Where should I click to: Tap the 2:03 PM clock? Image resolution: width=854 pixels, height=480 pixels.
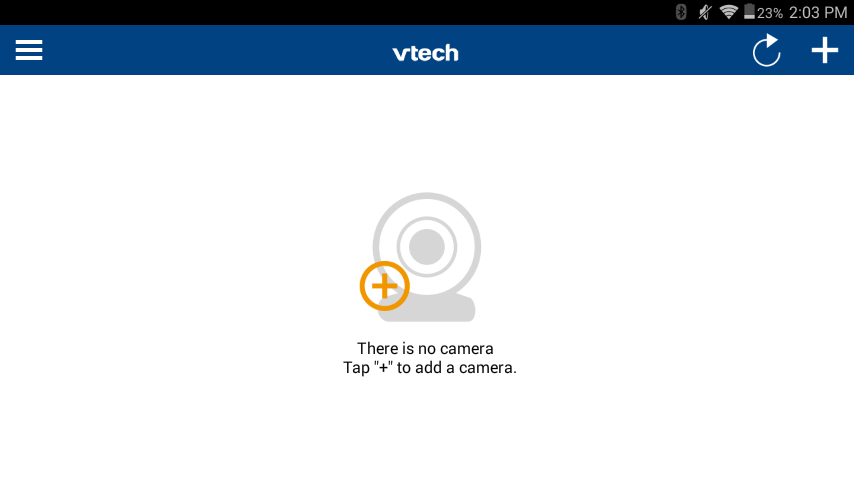[818, 13]
